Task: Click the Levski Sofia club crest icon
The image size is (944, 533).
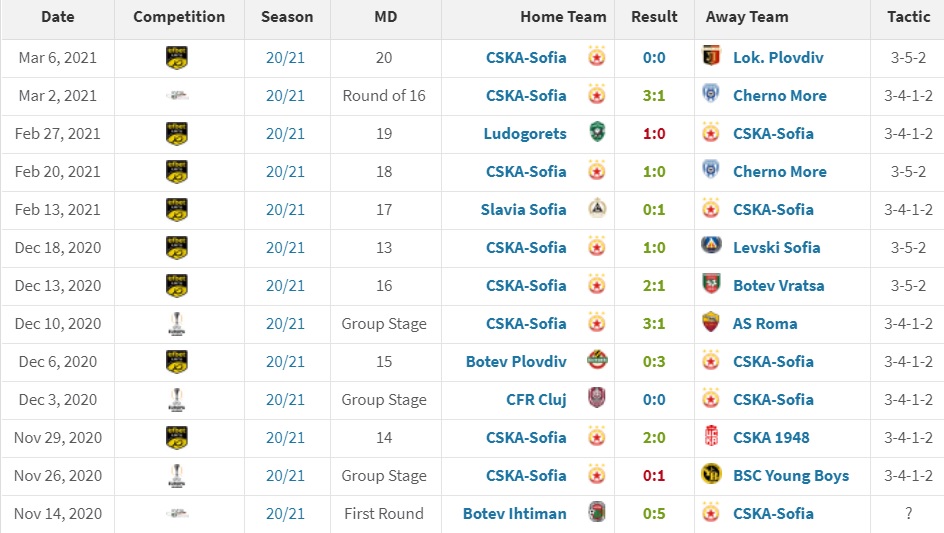Action: [711, 247]
